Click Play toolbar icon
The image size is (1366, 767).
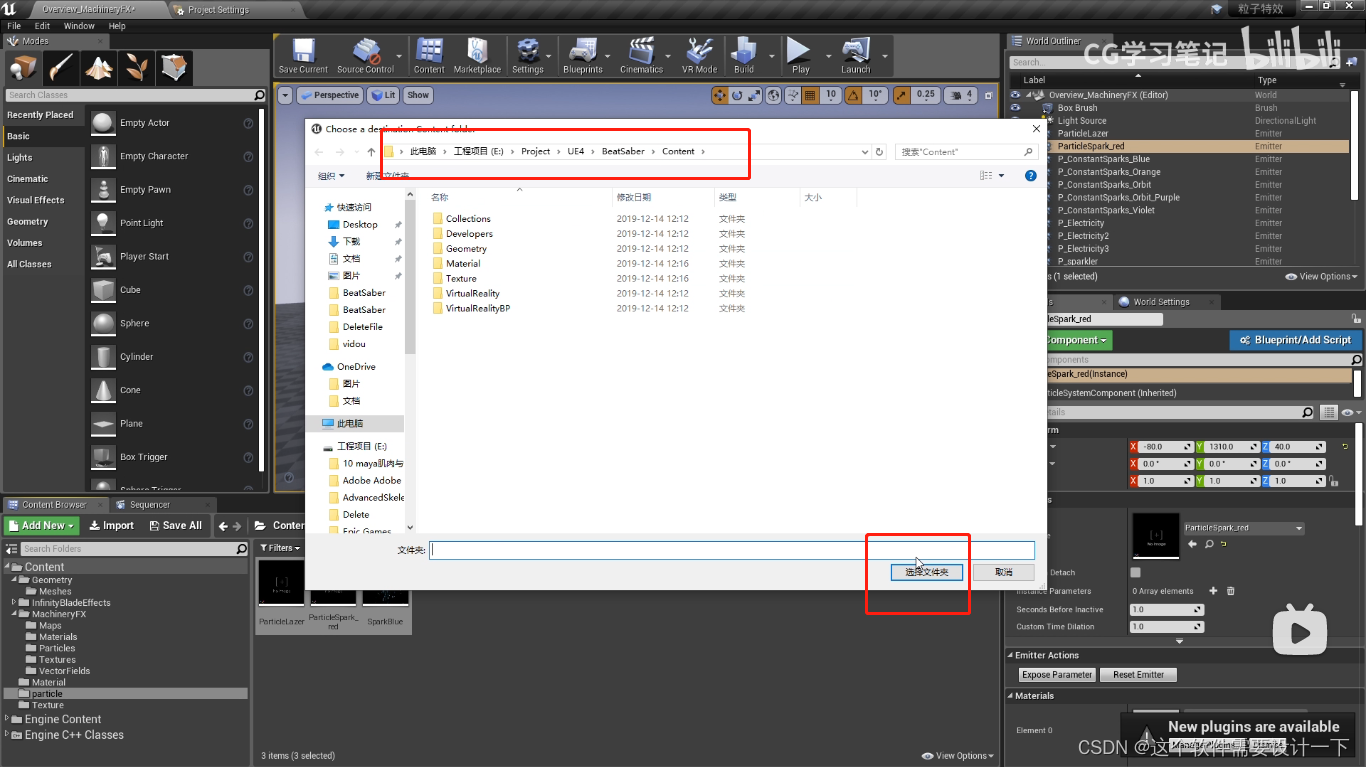click(x=800, y=56)
